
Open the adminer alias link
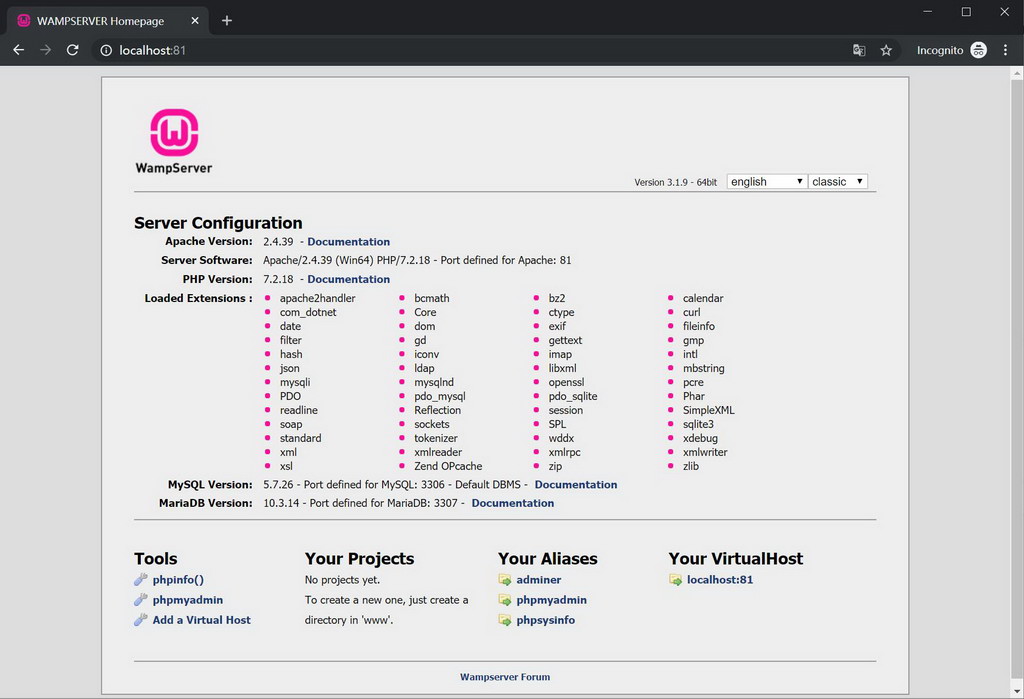pyautogui.click(x=539, y=579)
